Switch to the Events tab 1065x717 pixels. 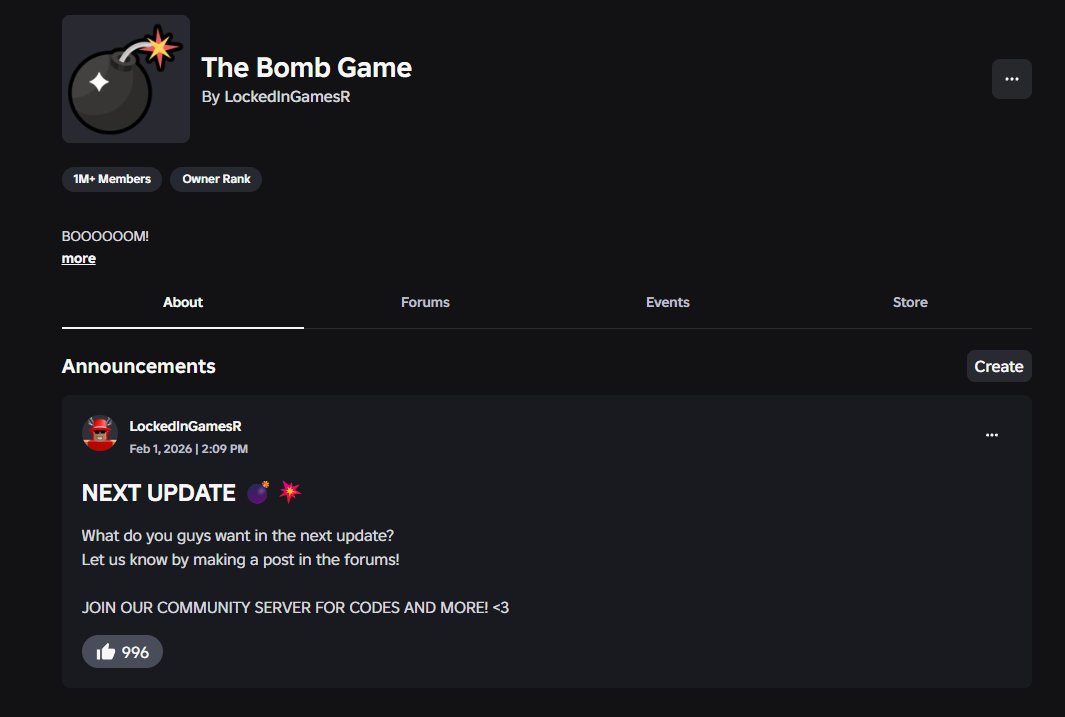(668, 302)
